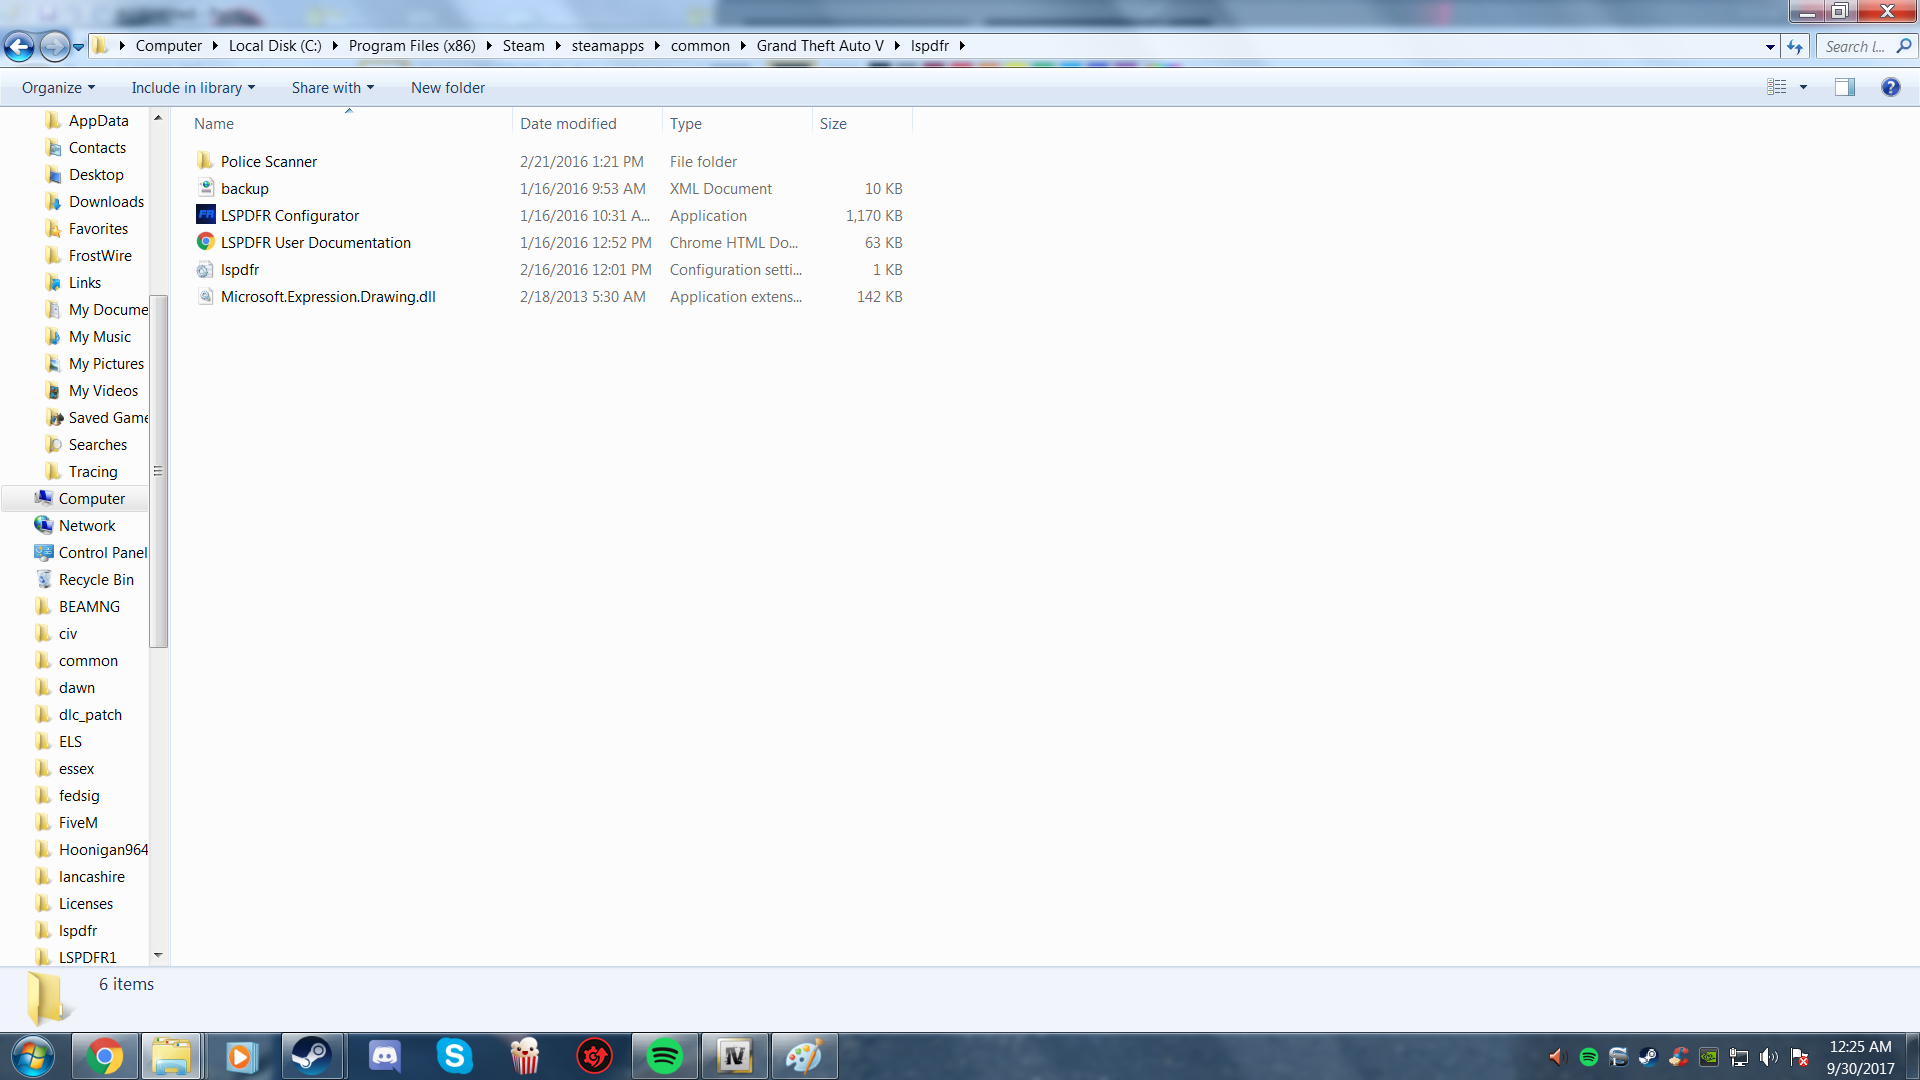Click Steam in the address breadcrumb
Image resolution: width=1920 pixels, height=1080 pixels.
(x=523, y=46)
